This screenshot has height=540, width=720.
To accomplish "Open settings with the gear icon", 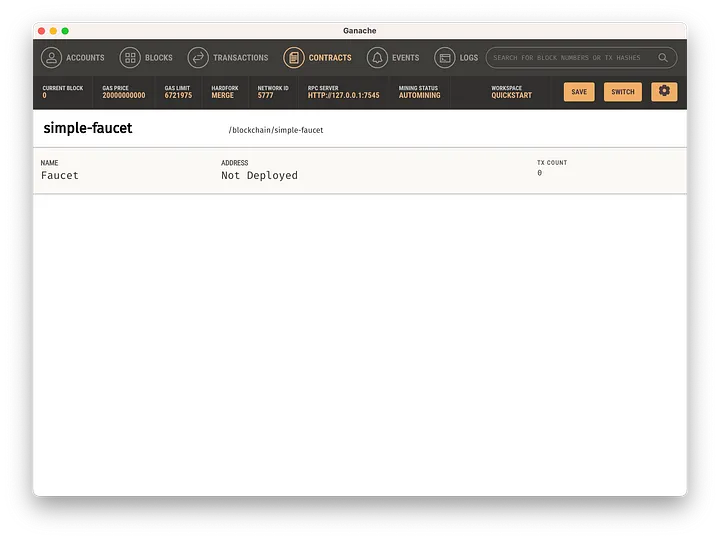I will (664, 91).
